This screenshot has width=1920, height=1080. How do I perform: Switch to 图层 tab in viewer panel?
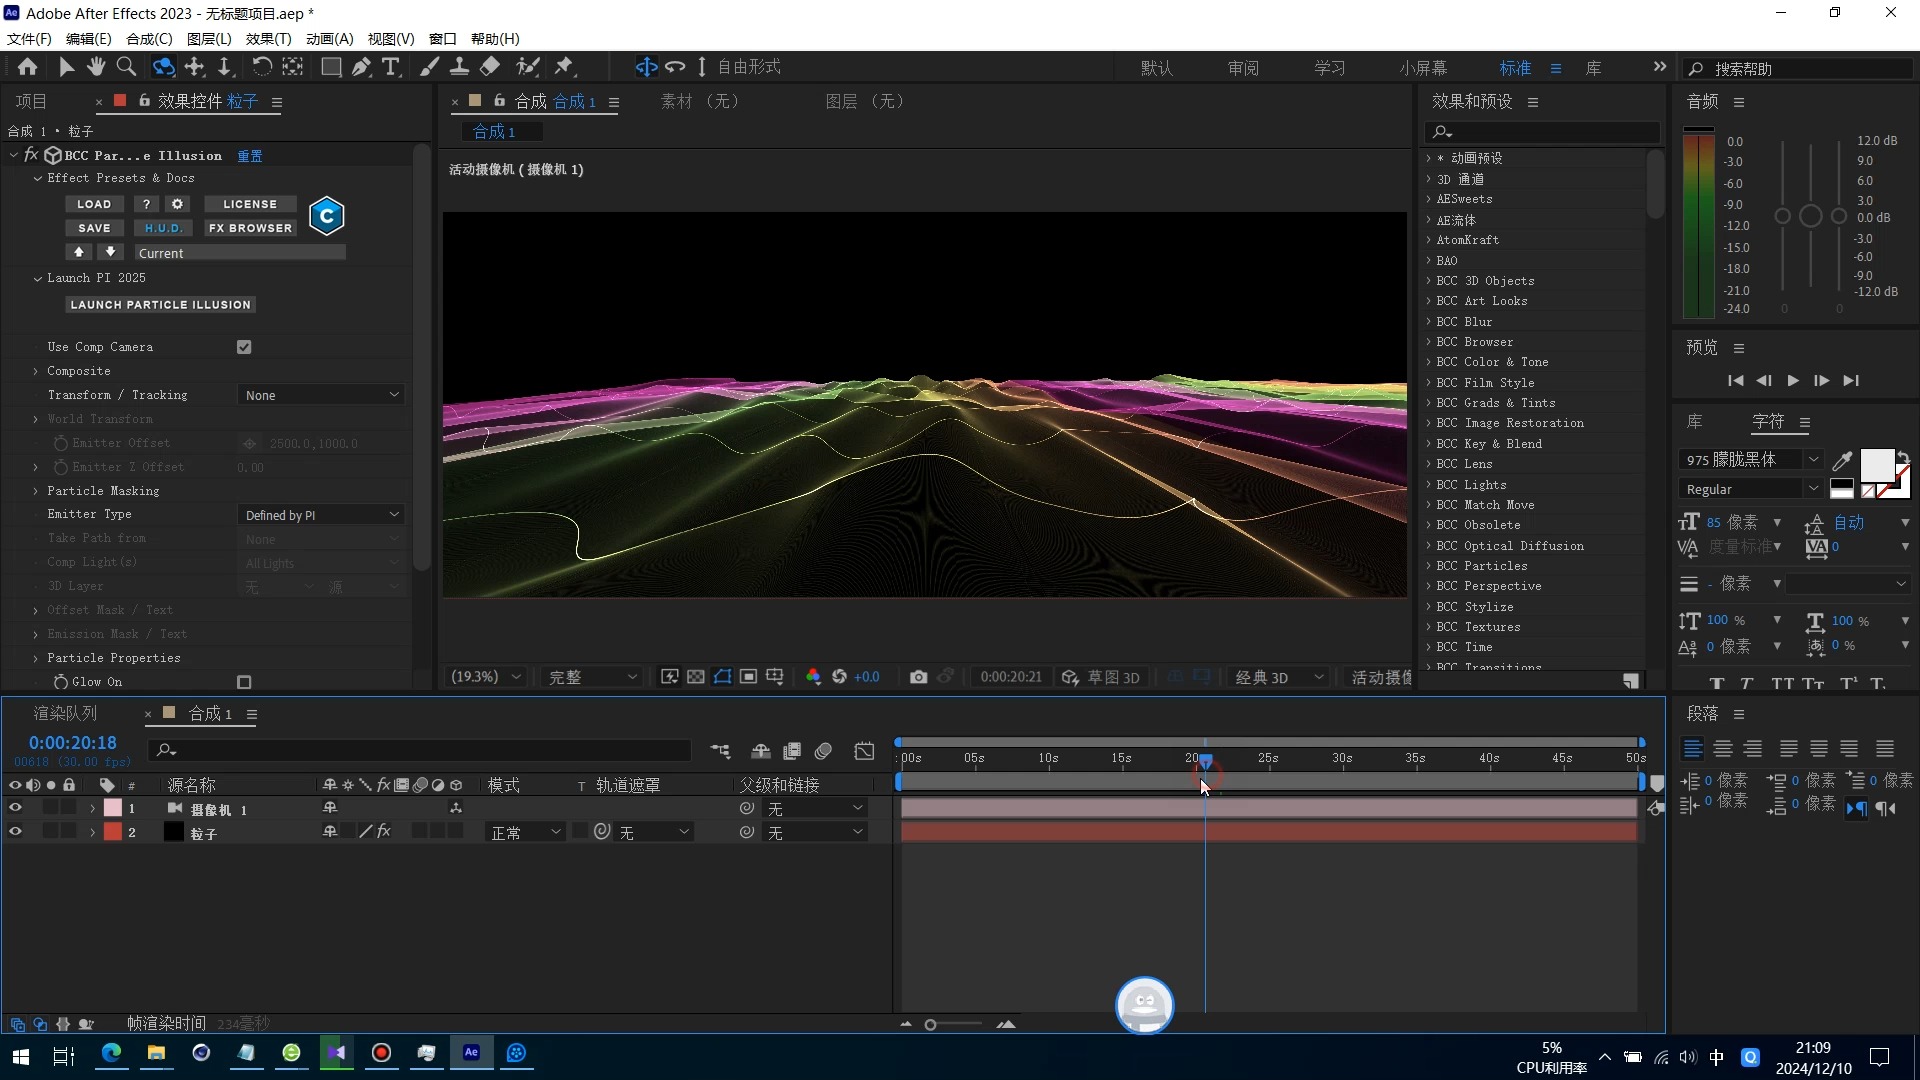[862, 100]
